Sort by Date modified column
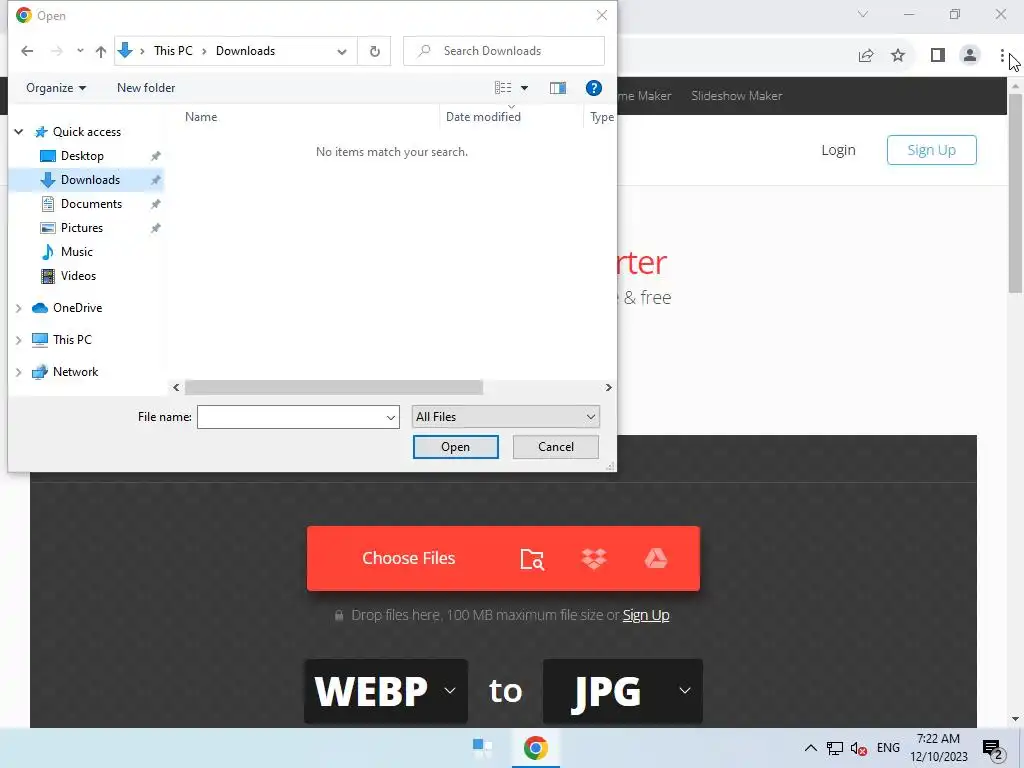The width and height of the screenshot is (1024, 768). point(483,117)
